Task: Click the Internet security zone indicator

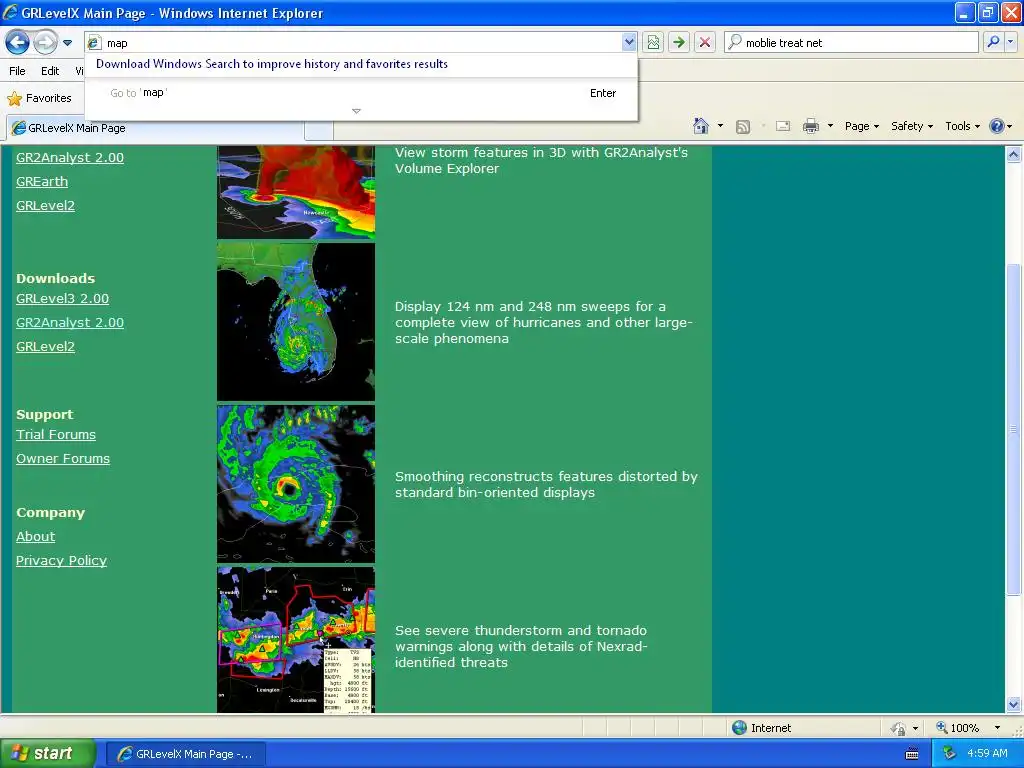Action: [x=761, y=728]
